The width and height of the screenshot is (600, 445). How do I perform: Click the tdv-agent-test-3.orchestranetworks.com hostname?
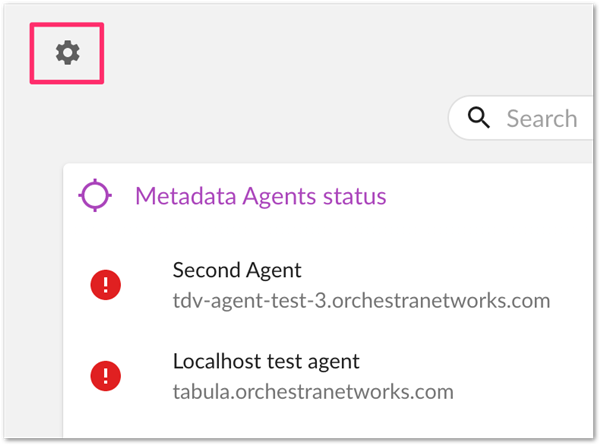coord(361,300)
